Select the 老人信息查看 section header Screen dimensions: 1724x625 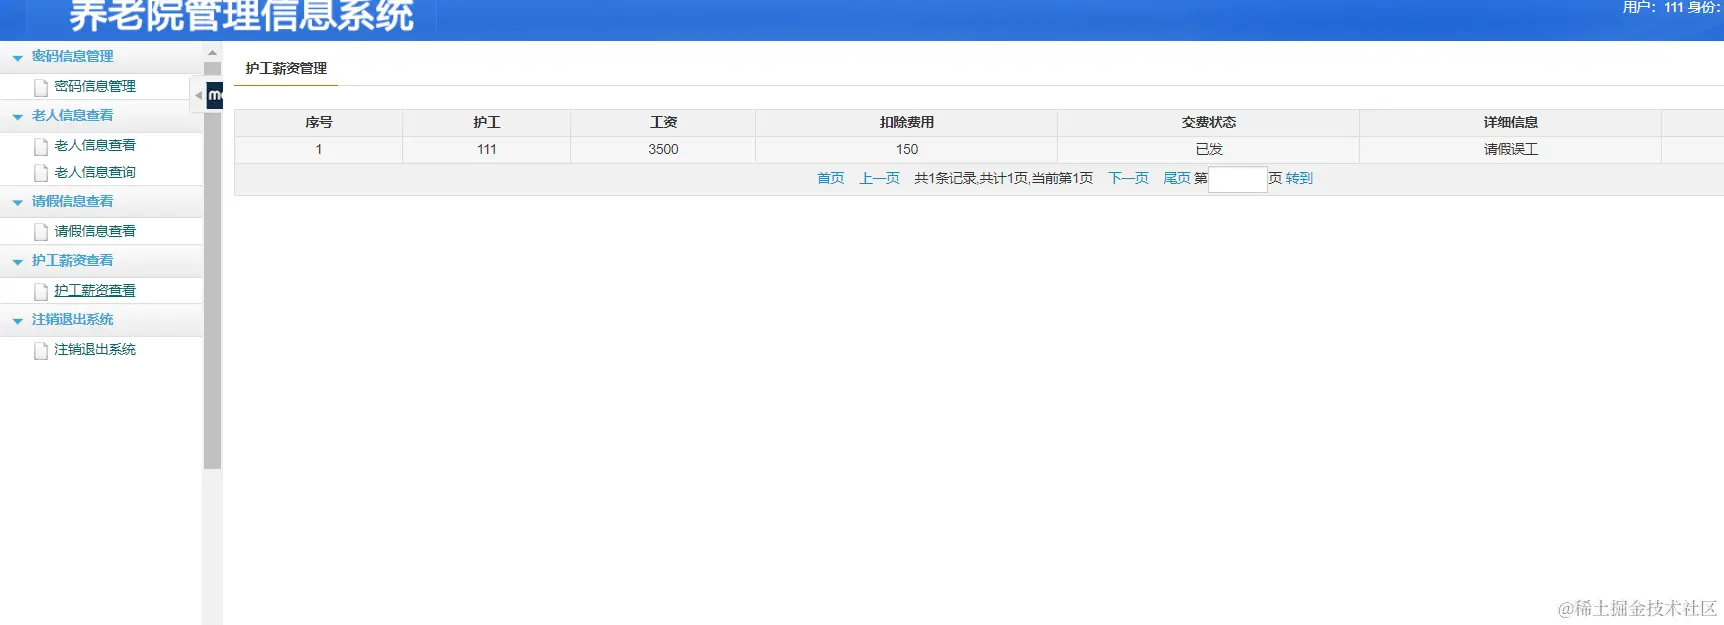click(72, 115)
